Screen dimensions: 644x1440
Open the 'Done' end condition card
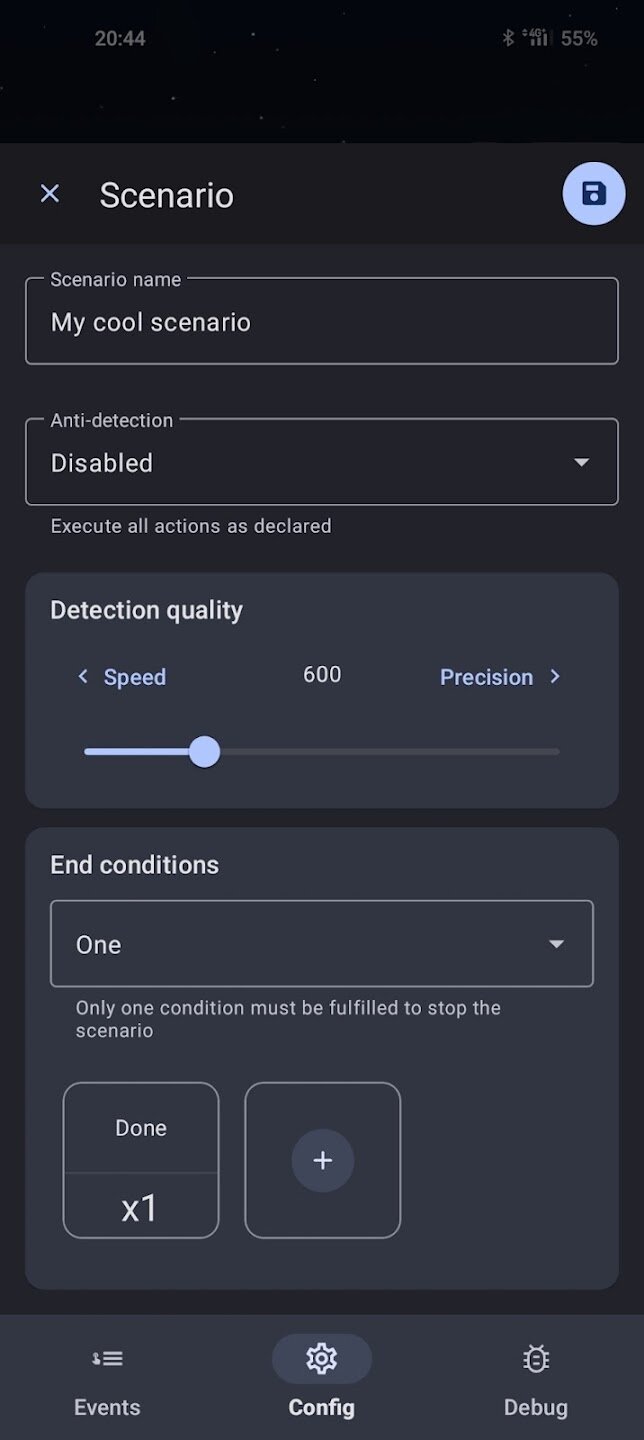pos(141,1128)
